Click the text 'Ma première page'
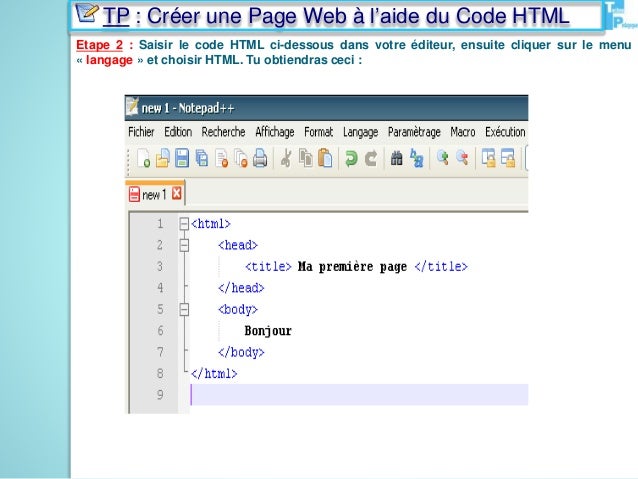This screenshot has height=479, width=638. pyautogui.click(x=352, y=267)
